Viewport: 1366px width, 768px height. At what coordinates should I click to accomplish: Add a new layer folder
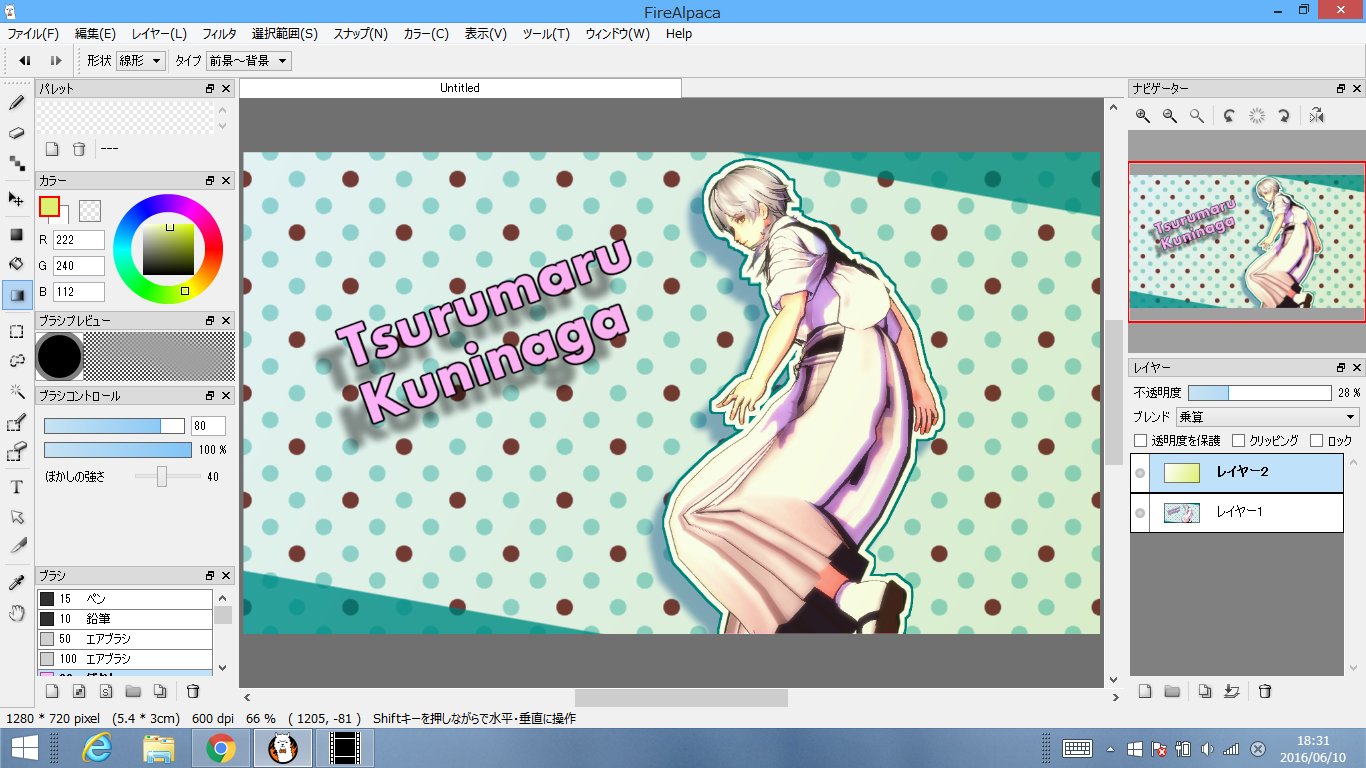(1172, 691)
